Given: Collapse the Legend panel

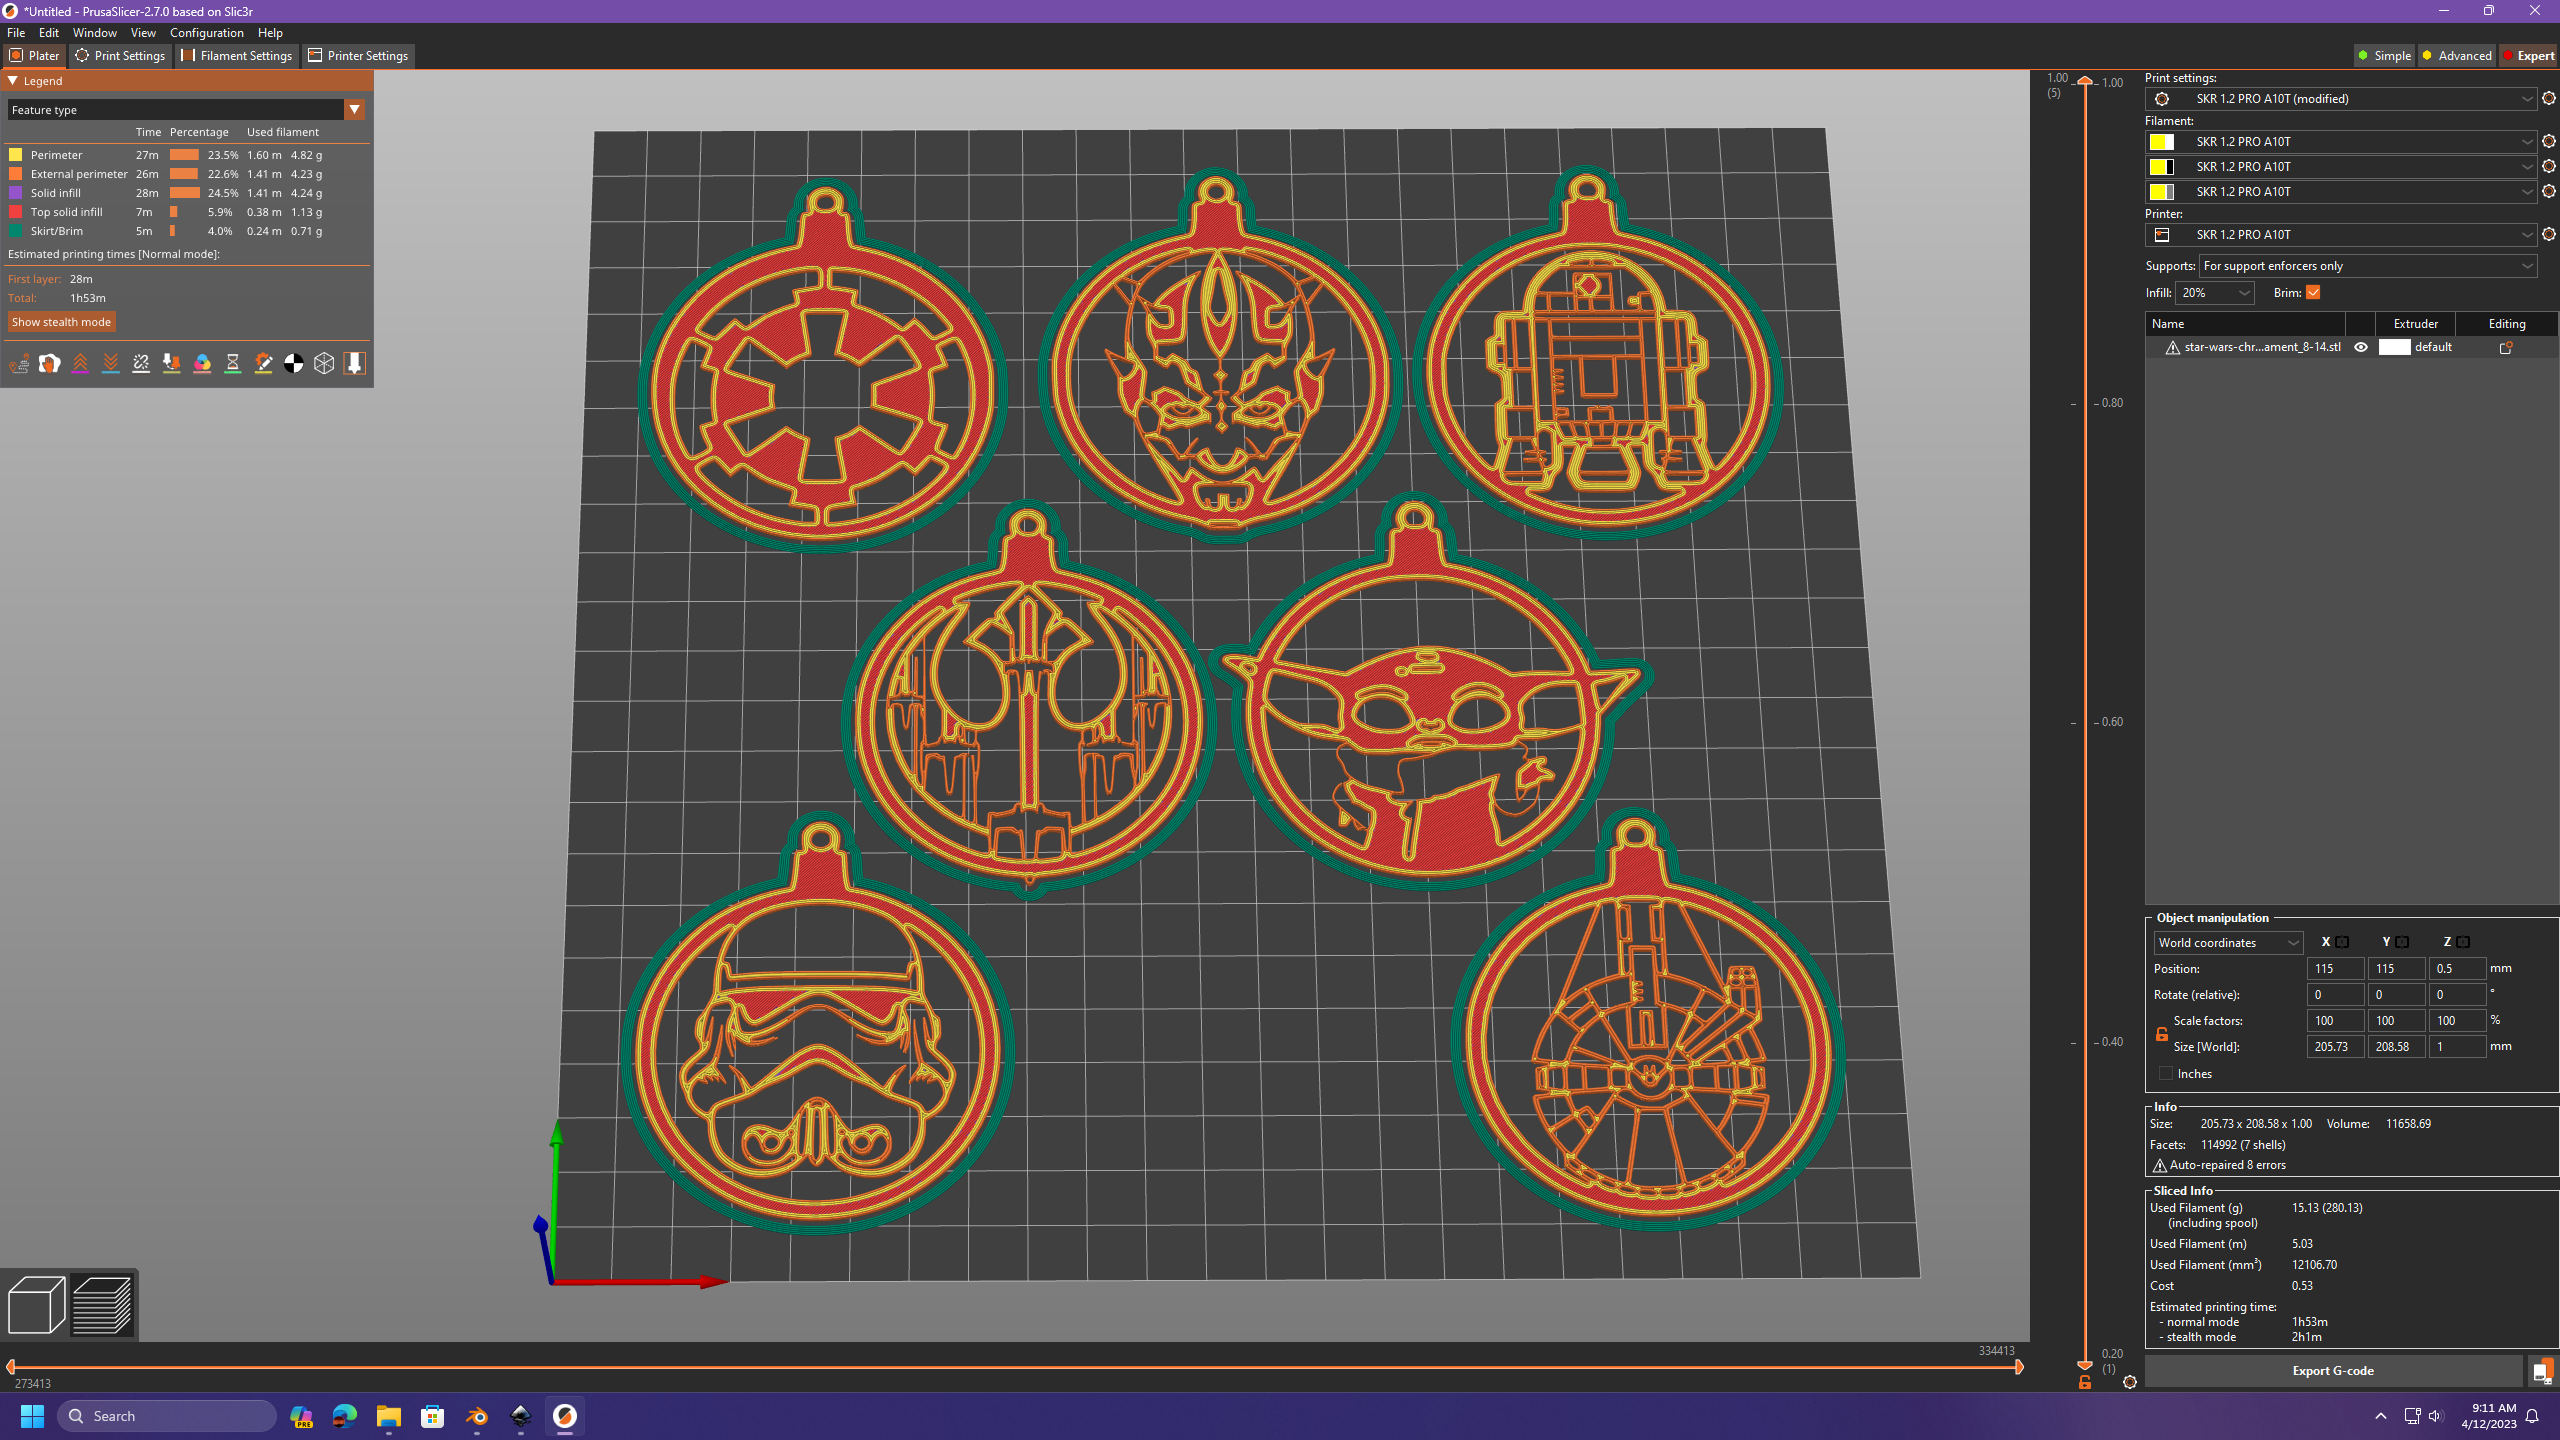Looking at the screenshot, I should point(13,81).
